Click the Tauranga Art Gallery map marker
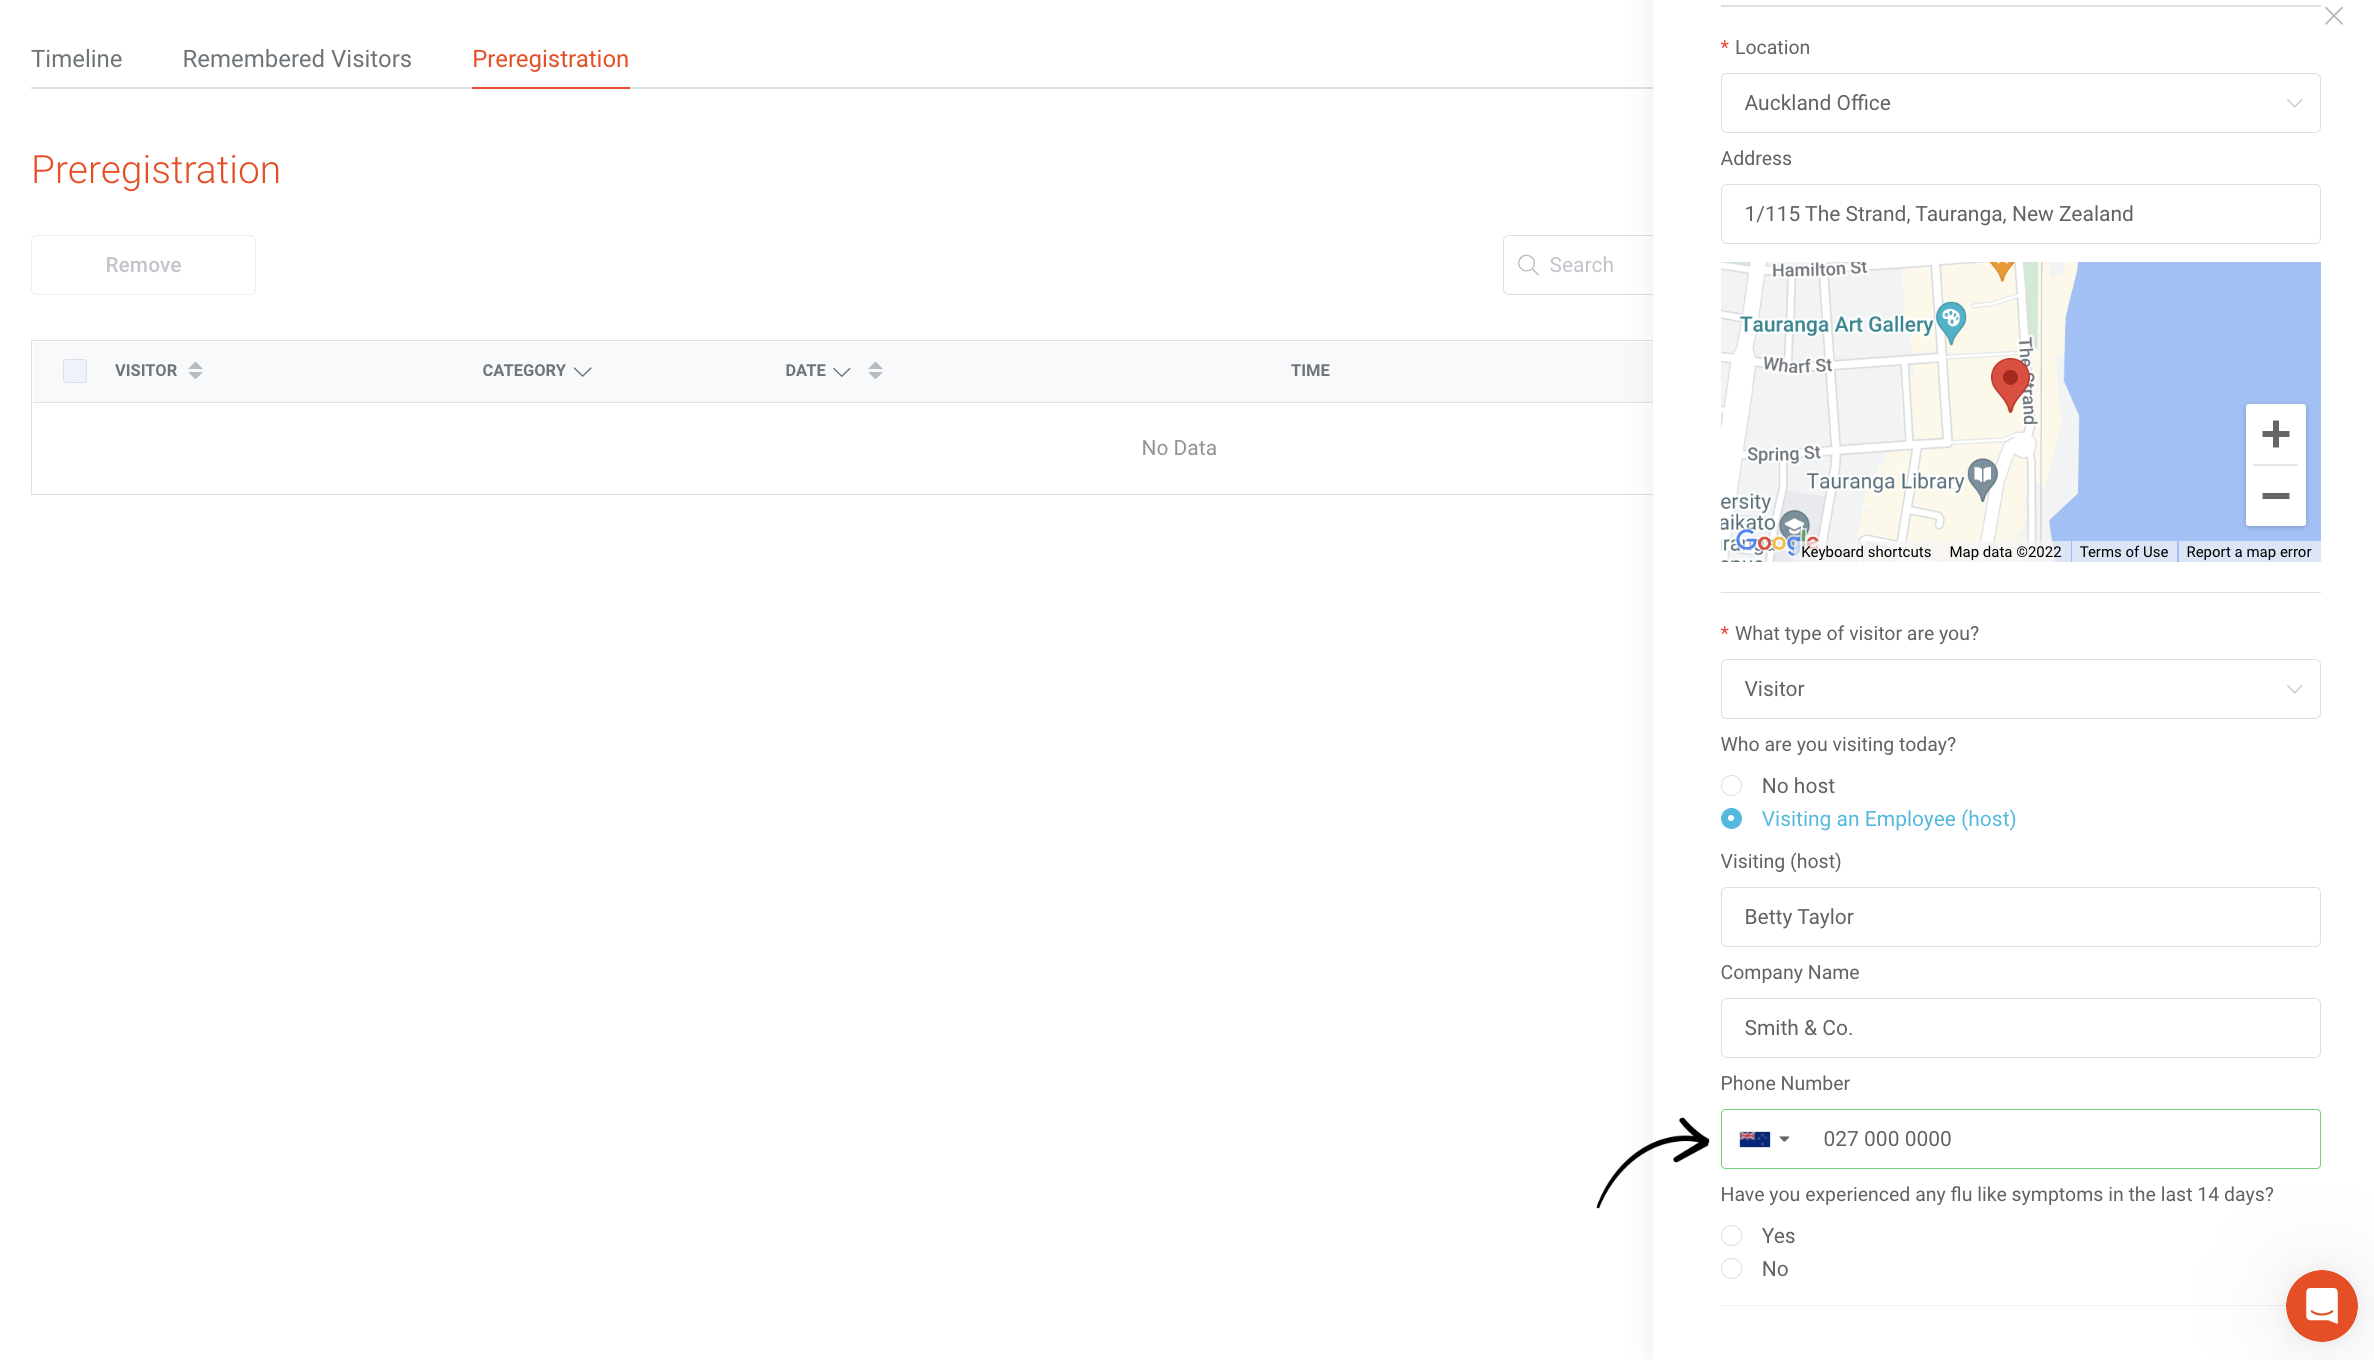Image resolution: width=2374 pixels, height=1360 pixels. coord(1951,321)
